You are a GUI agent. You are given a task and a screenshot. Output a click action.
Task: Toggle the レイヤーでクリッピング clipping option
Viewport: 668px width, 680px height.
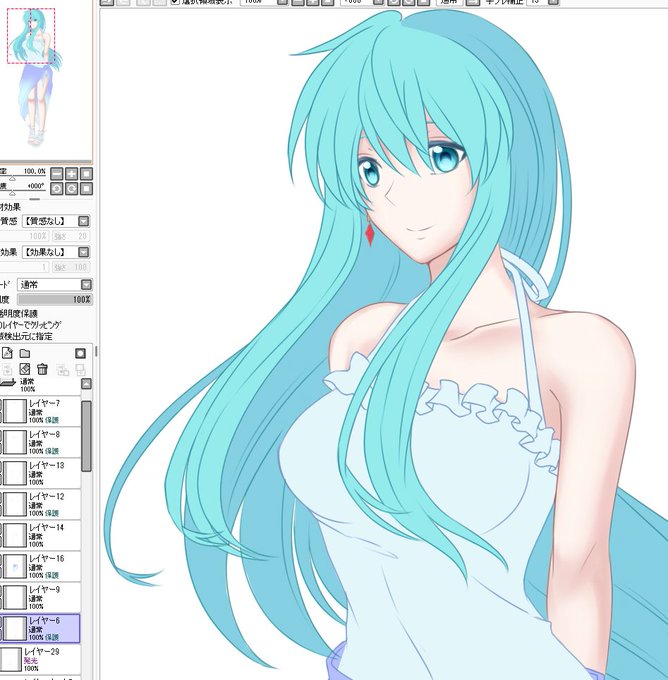[30, 325]
